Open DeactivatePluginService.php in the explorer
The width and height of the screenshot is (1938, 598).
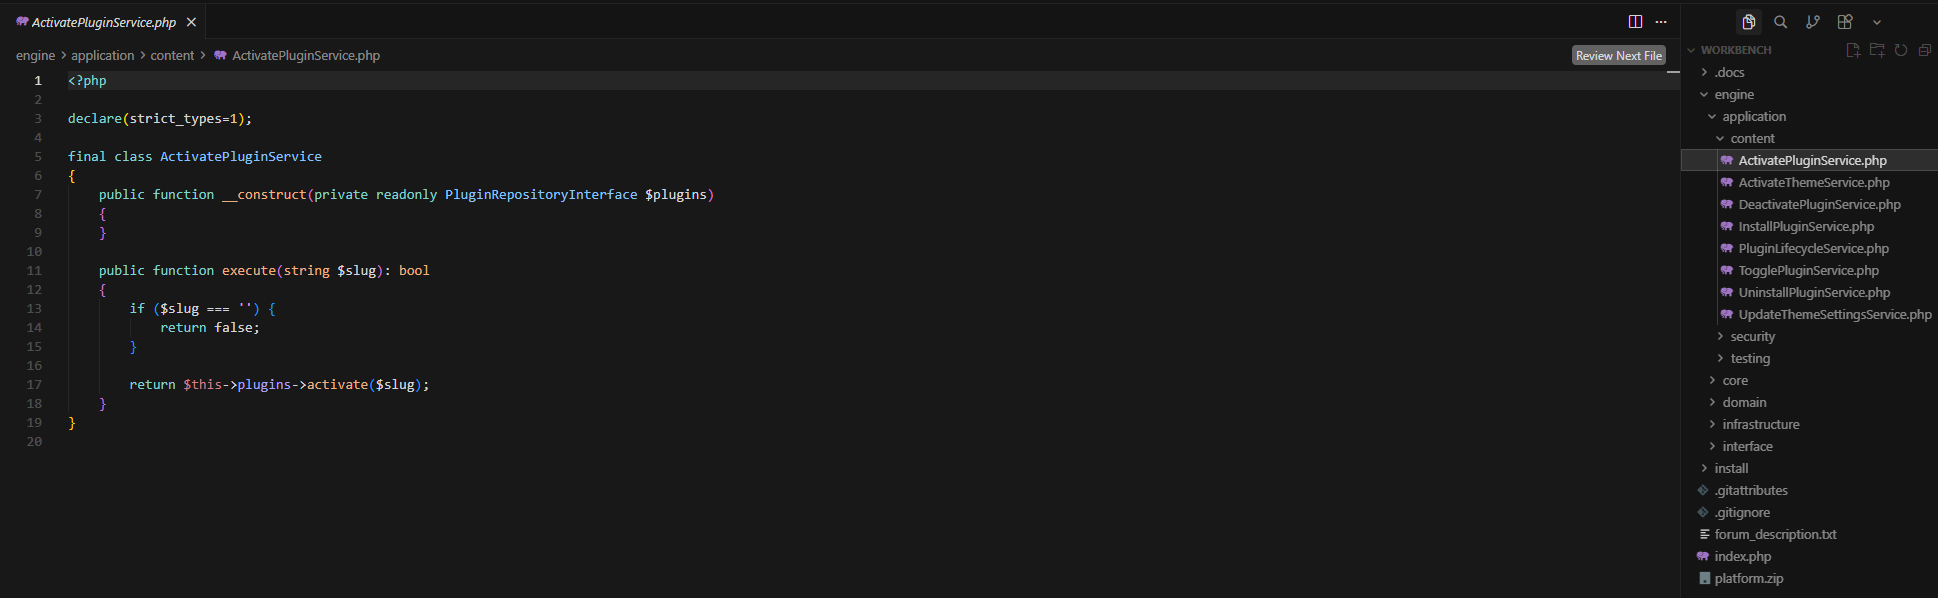pos(1819,204)
